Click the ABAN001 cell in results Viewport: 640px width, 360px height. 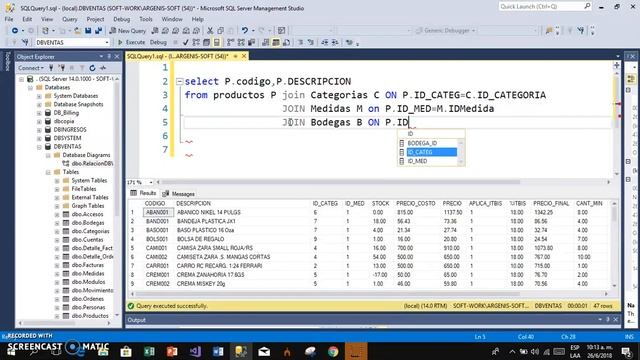[x=158, y=212]
